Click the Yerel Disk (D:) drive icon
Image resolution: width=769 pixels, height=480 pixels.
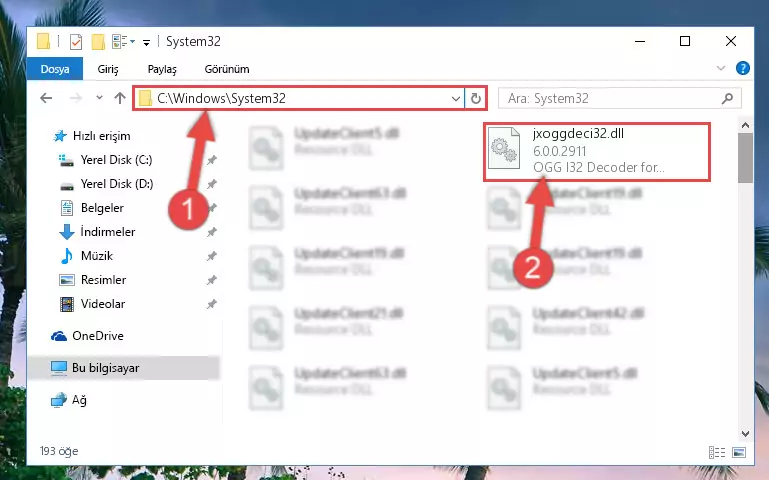tap(67, 186)
